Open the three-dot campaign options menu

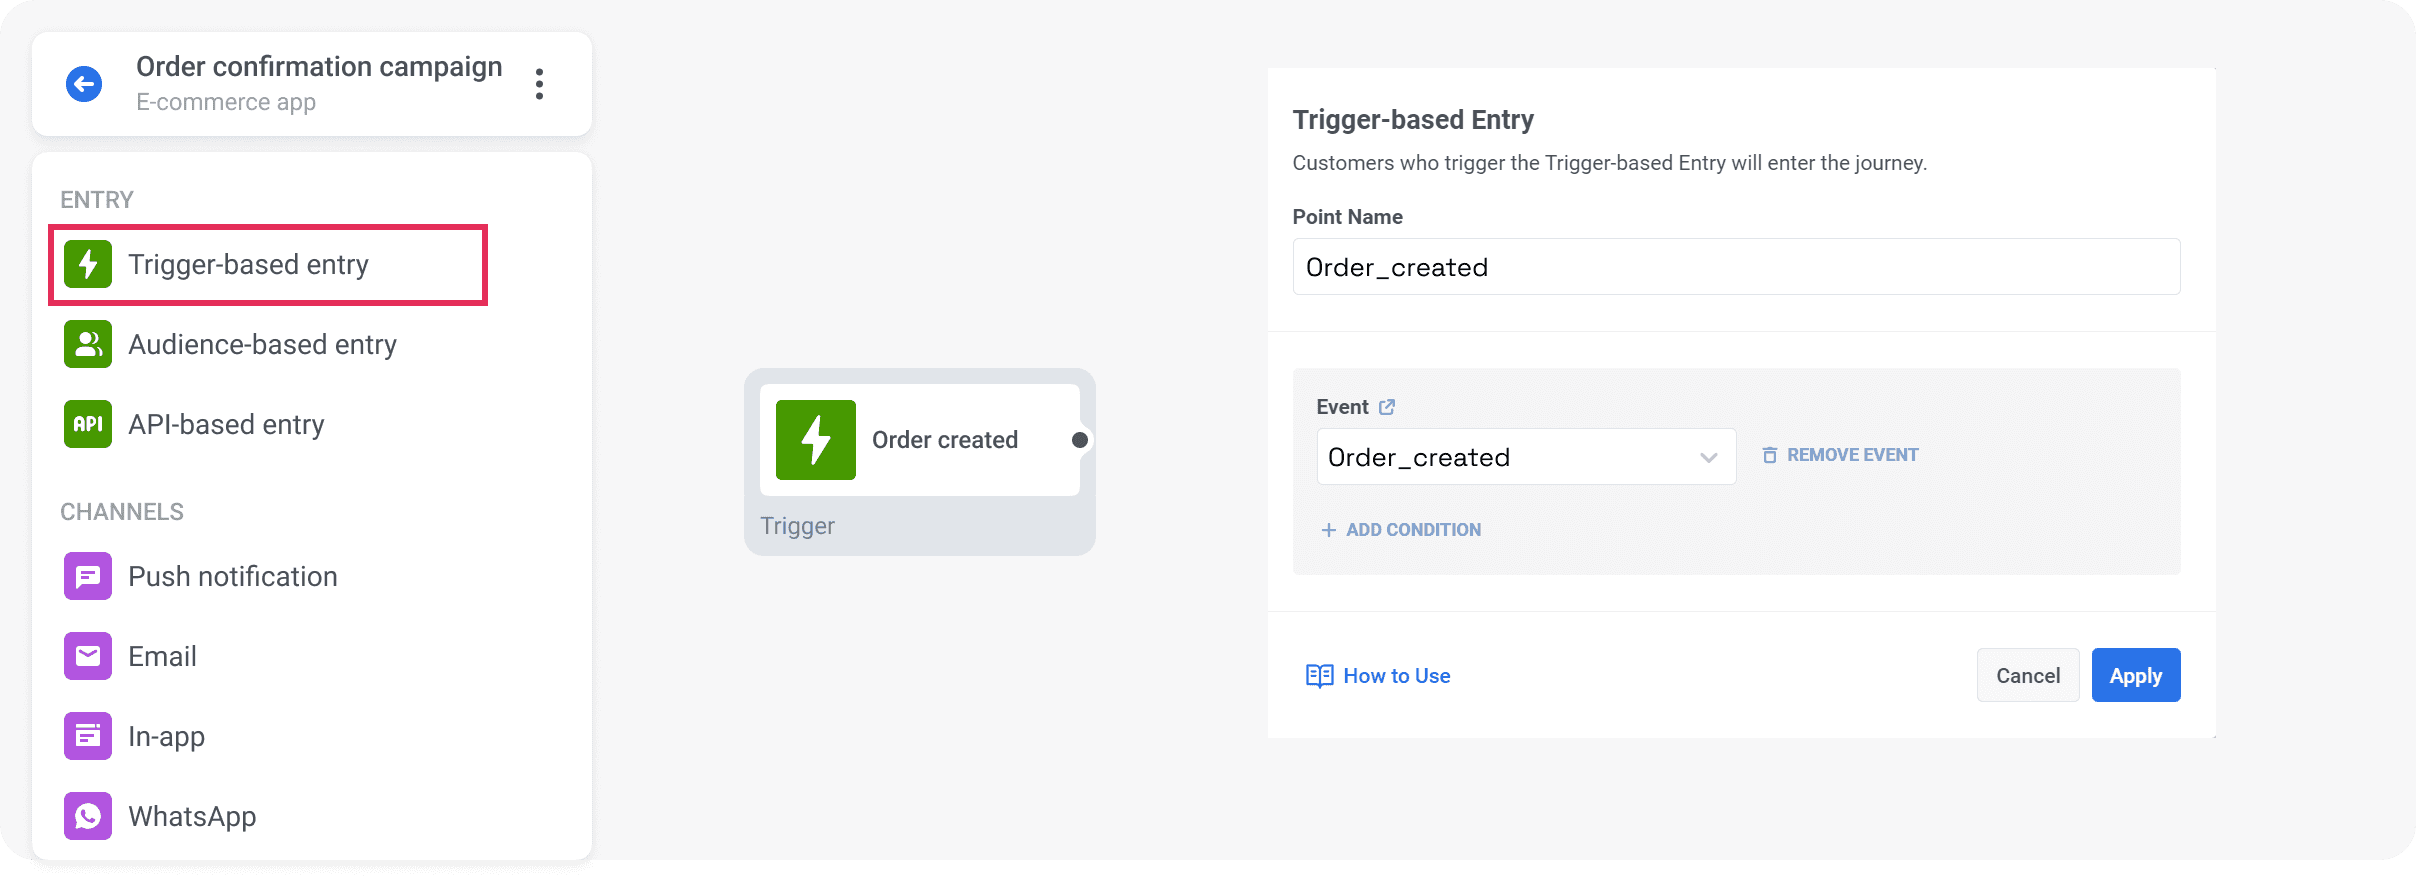pyautogui.click(x=540, y=84)
